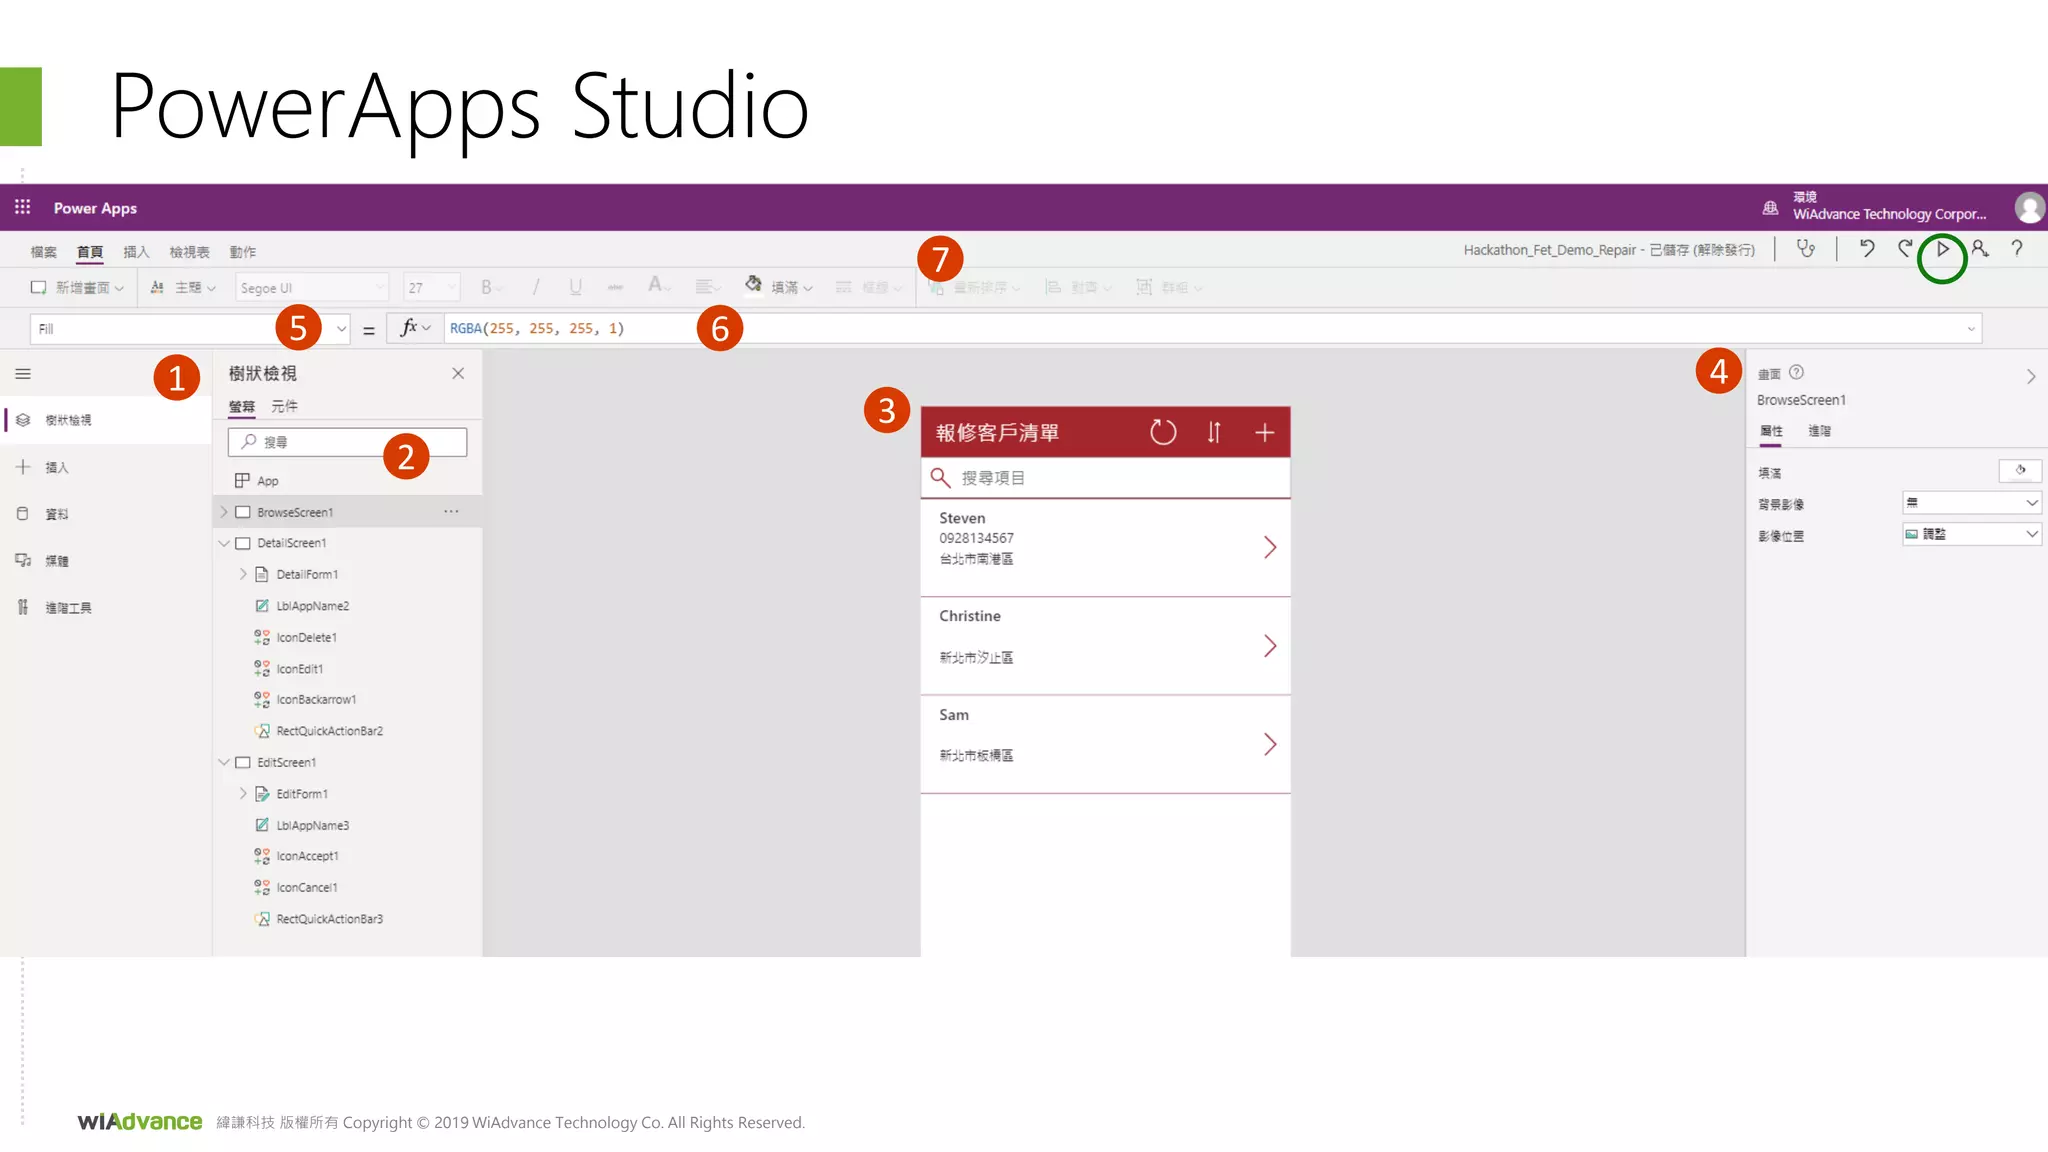
Task: Open Steven record with its arrow
Action: pyautogui.click(x=1270, y=547)
